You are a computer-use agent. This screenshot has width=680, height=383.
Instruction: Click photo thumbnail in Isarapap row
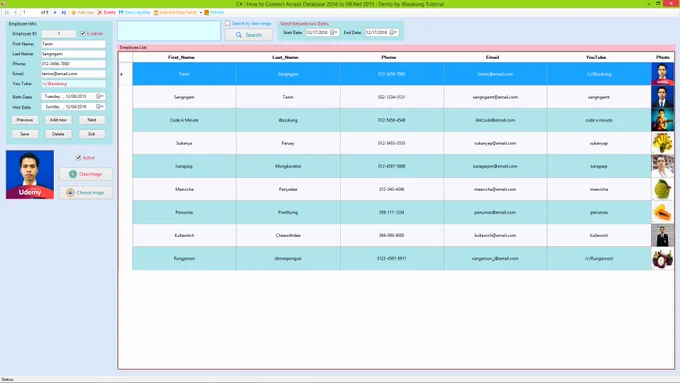point(663,166)
